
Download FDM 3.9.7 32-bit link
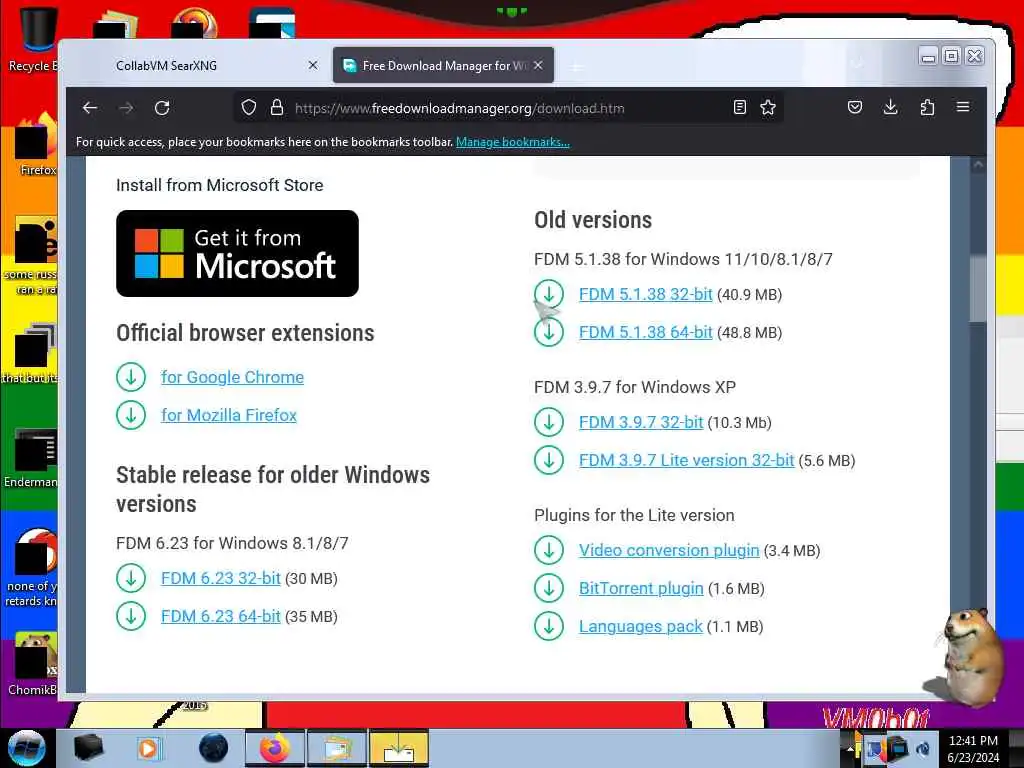pos(641,423)
